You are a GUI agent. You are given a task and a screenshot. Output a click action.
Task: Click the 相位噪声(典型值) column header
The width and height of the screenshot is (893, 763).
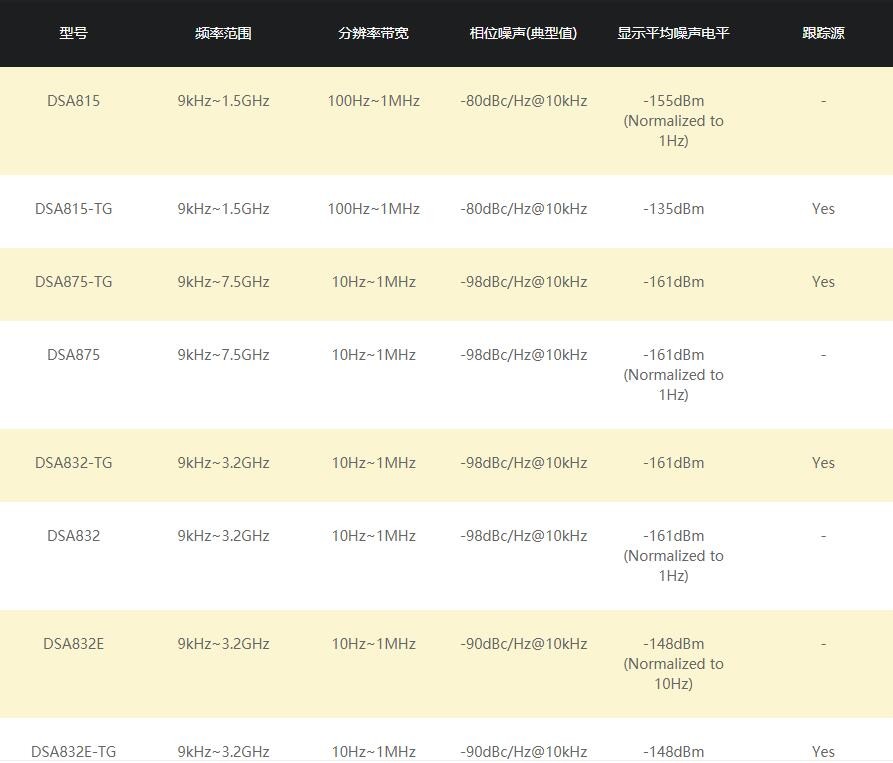(x=523, y=33)
